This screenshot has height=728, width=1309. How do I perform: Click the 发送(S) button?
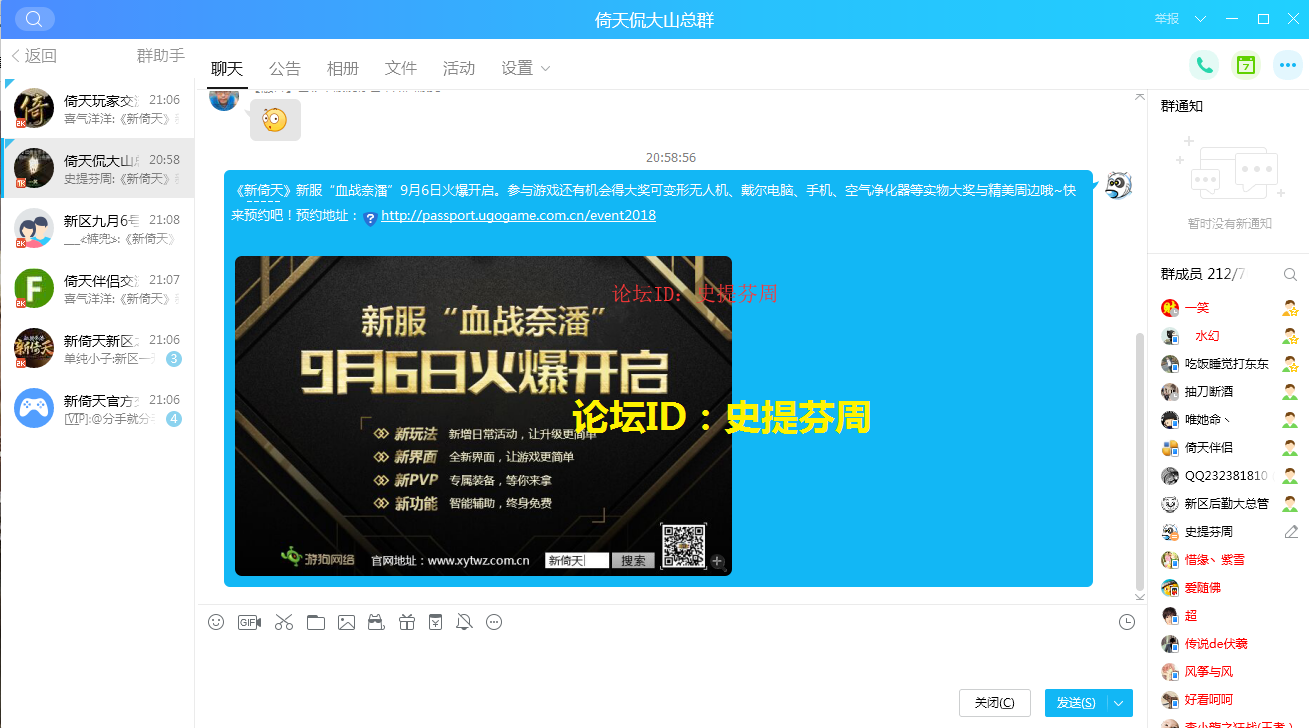1076,703
